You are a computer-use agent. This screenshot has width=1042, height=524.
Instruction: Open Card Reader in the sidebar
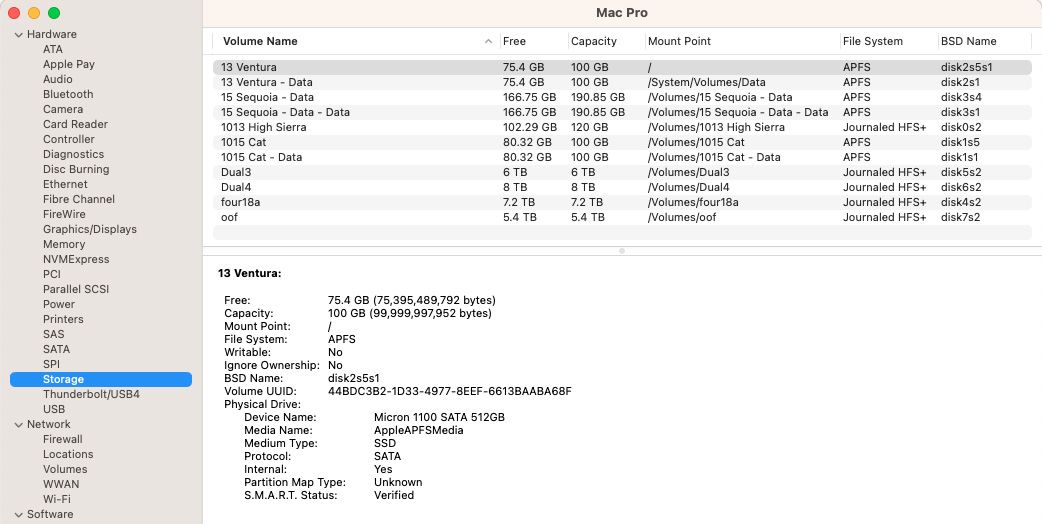click(75, 124)
